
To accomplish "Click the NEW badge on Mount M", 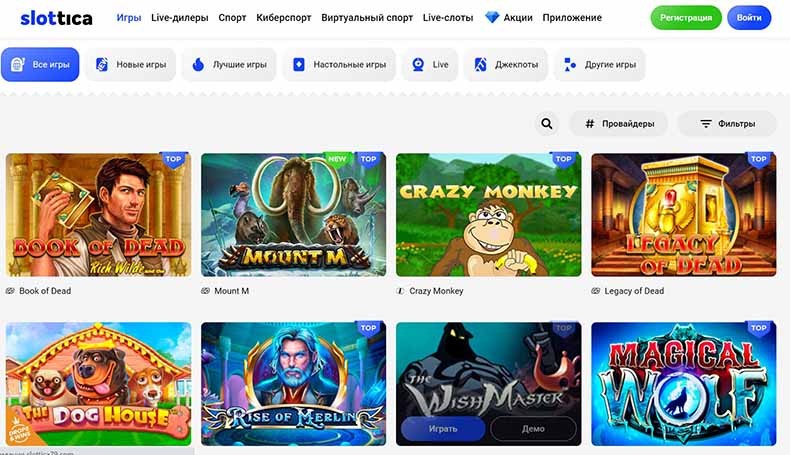I will [337, 159].
